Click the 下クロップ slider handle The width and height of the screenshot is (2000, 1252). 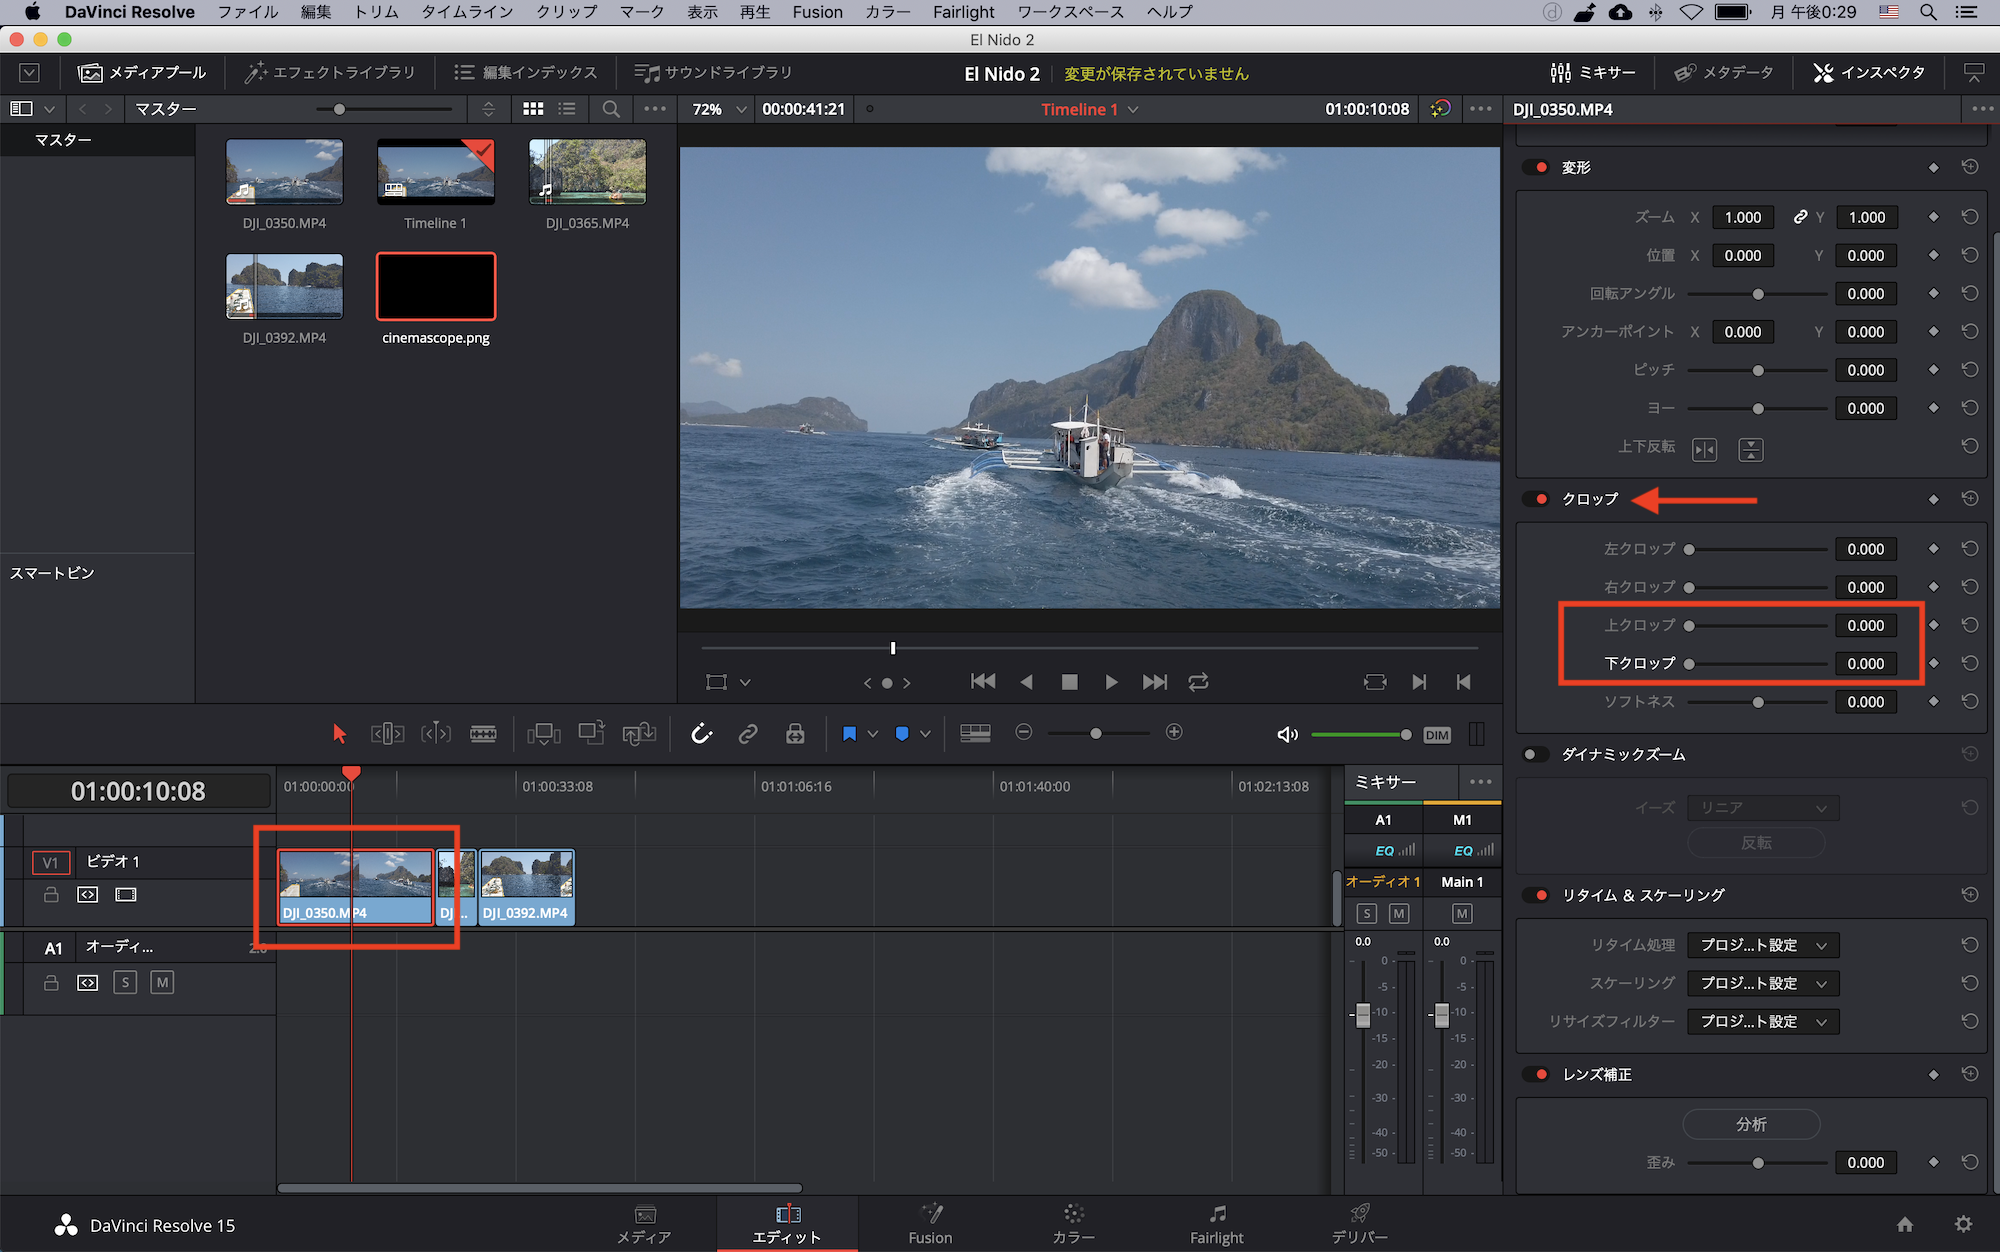[x=1689, y=664]
